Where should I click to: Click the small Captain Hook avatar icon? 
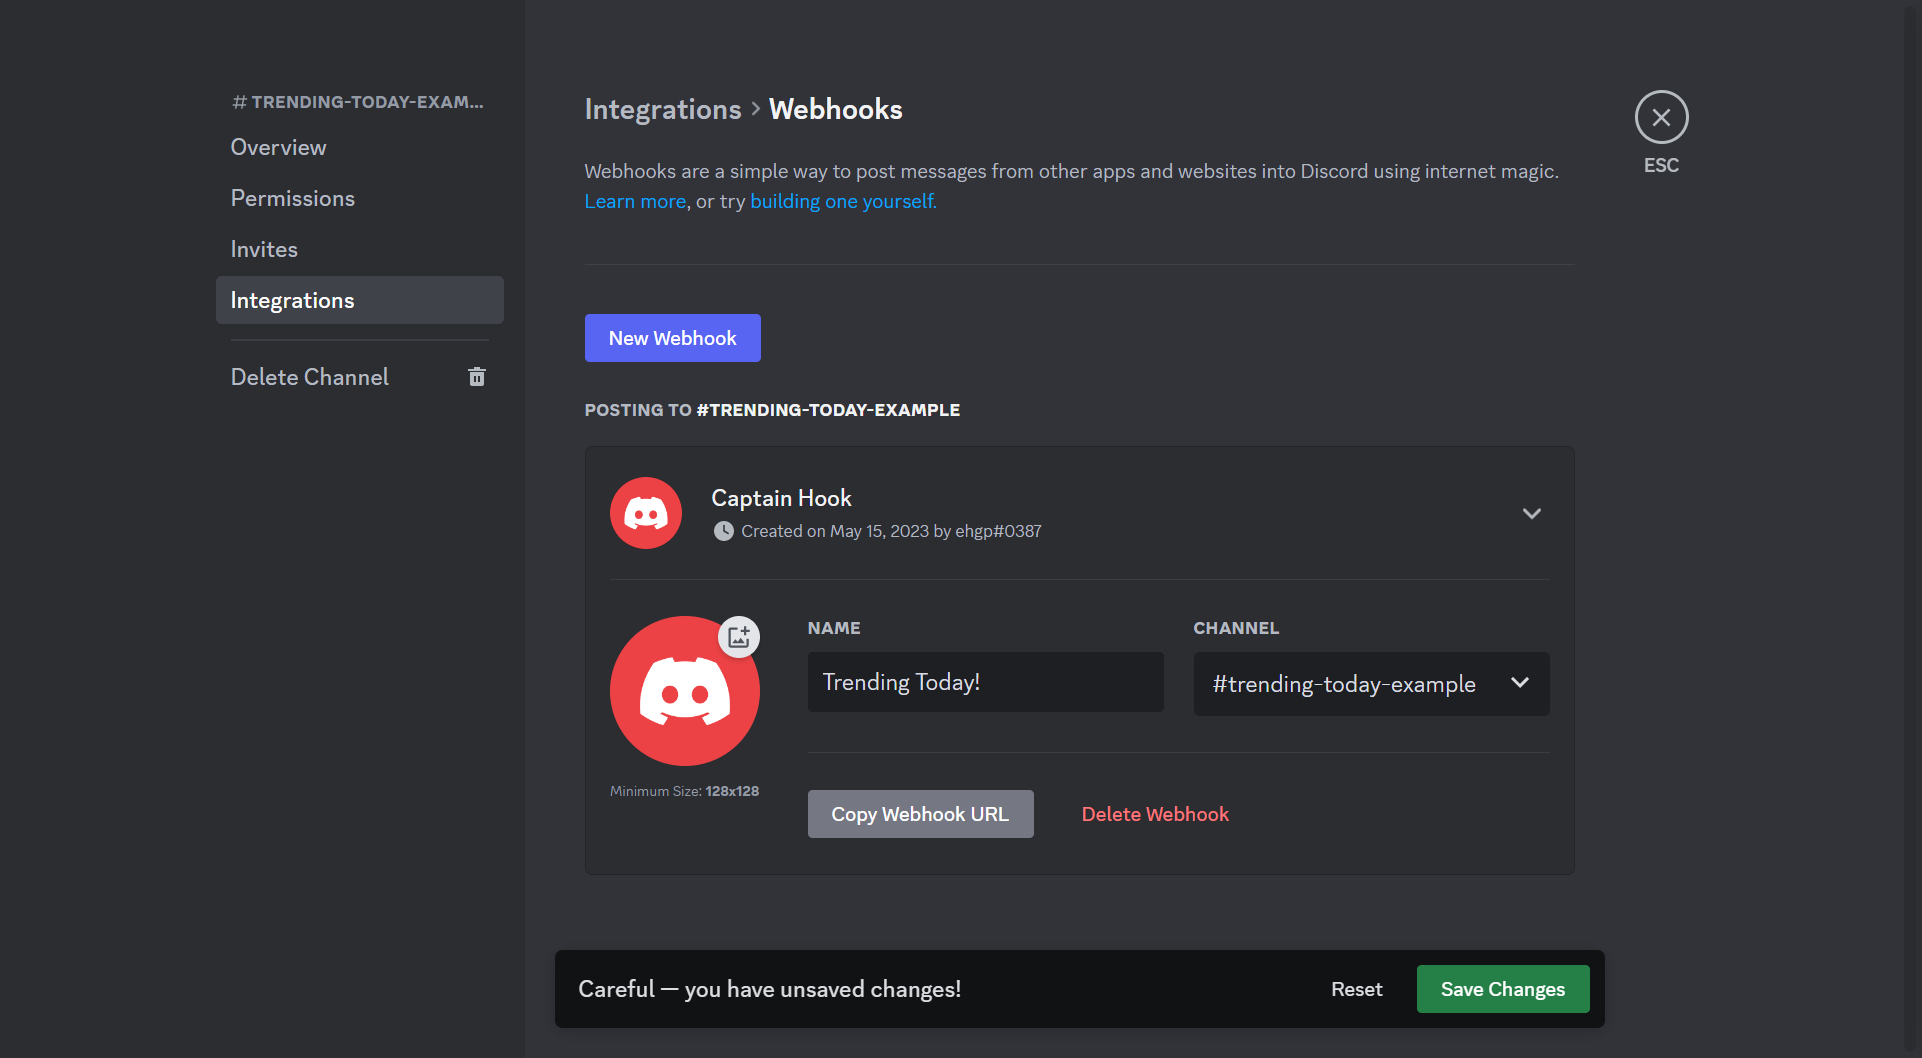tap(646, 513)
